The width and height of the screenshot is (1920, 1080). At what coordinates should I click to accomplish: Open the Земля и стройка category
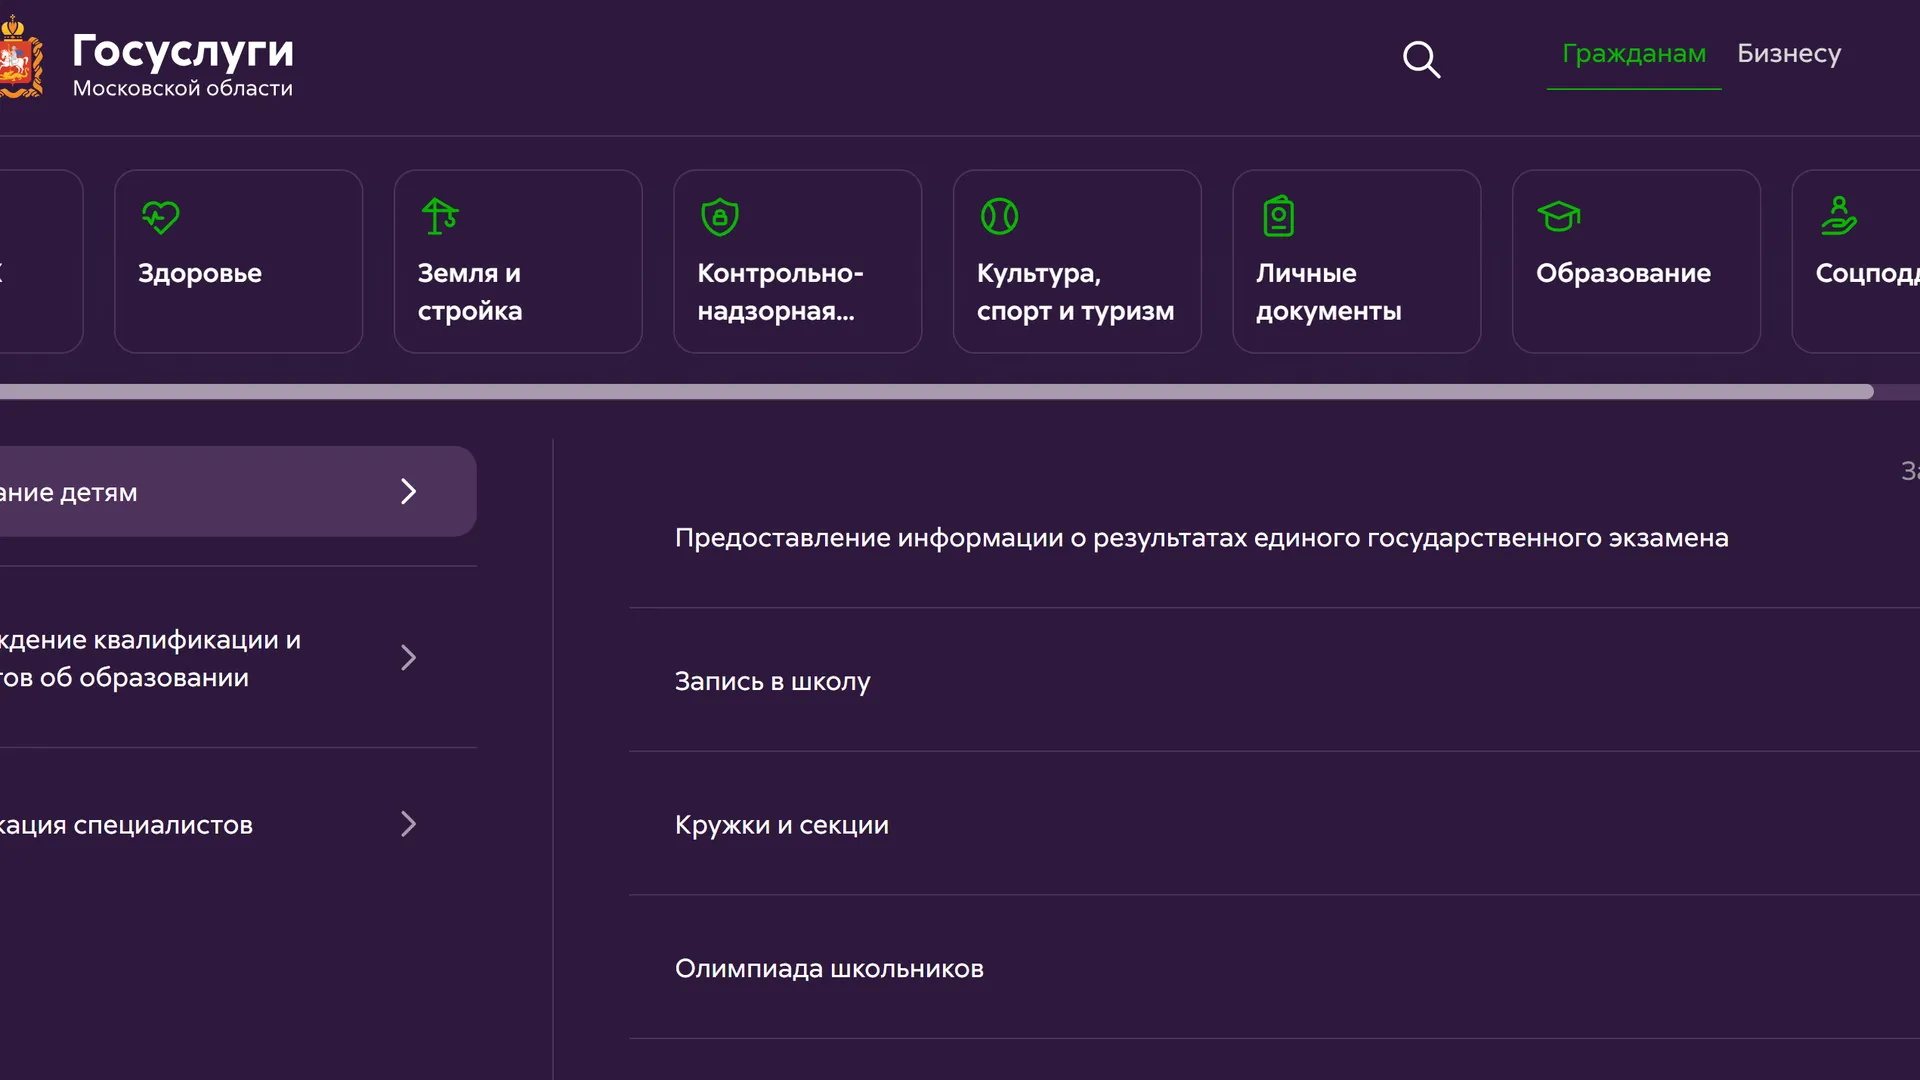(518, 261)
